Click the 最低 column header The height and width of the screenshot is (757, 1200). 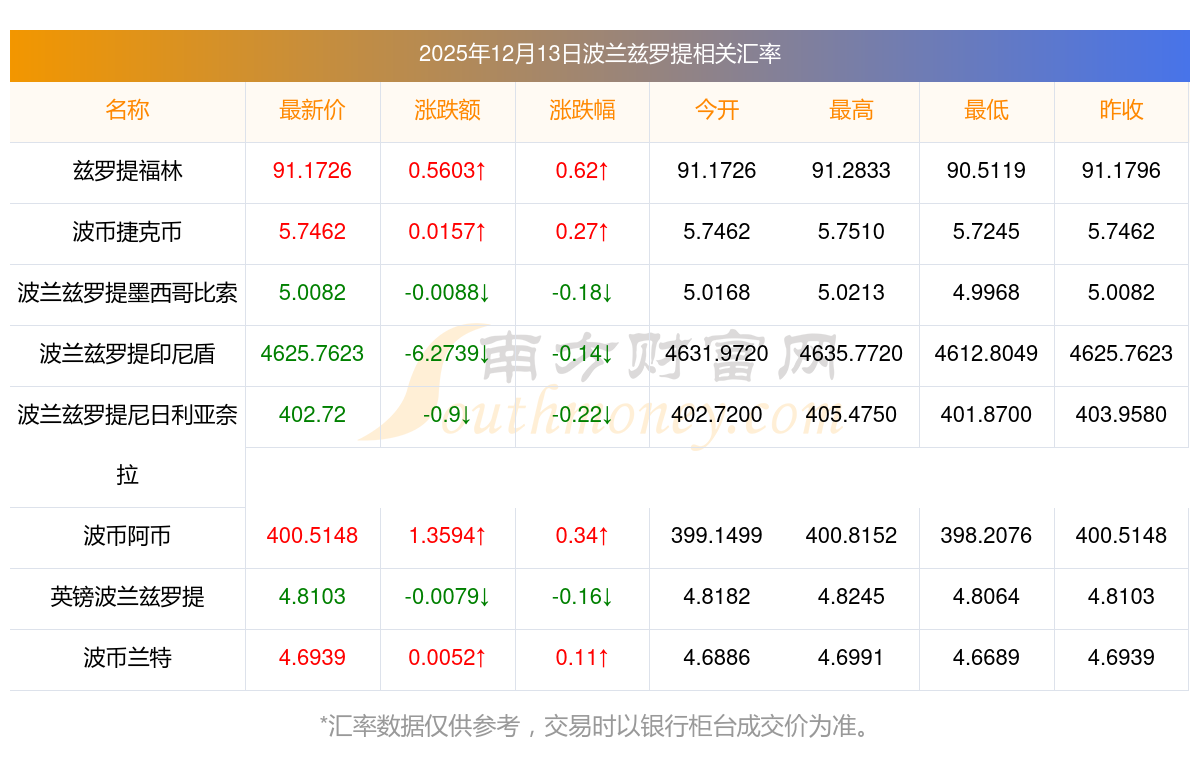pos(986,110)
